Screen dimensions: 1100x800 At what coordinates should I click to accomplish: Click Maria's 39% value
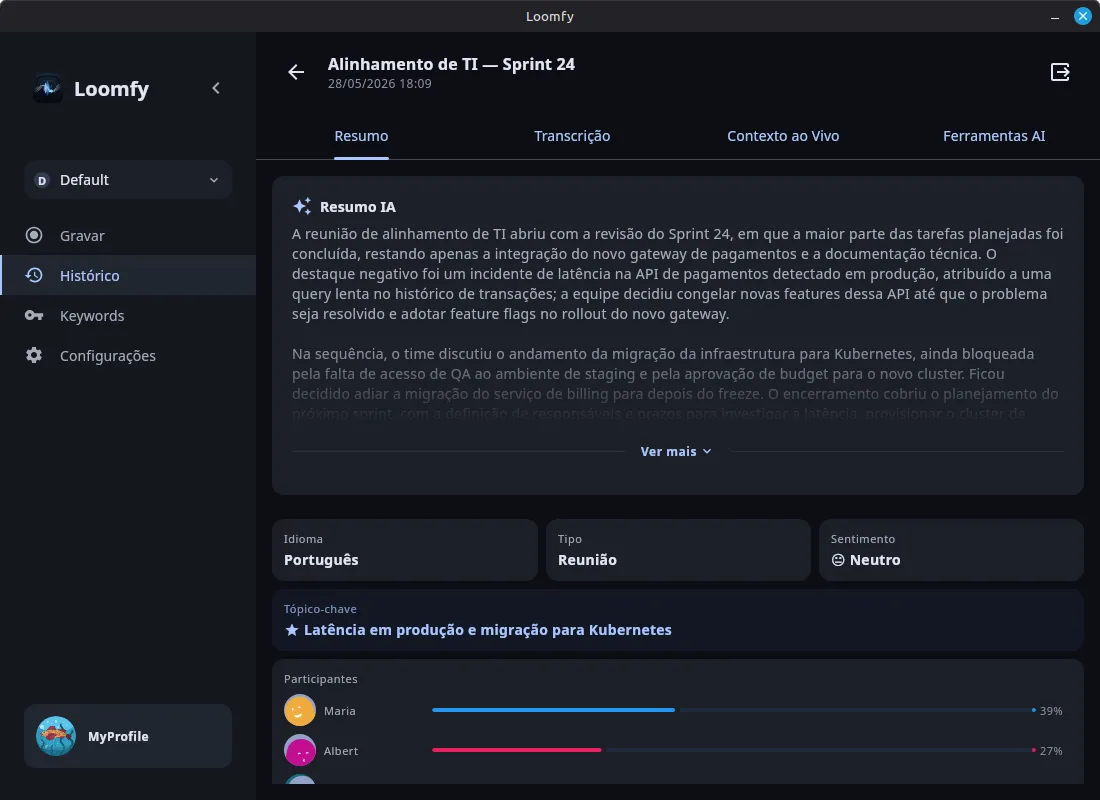1051,711
